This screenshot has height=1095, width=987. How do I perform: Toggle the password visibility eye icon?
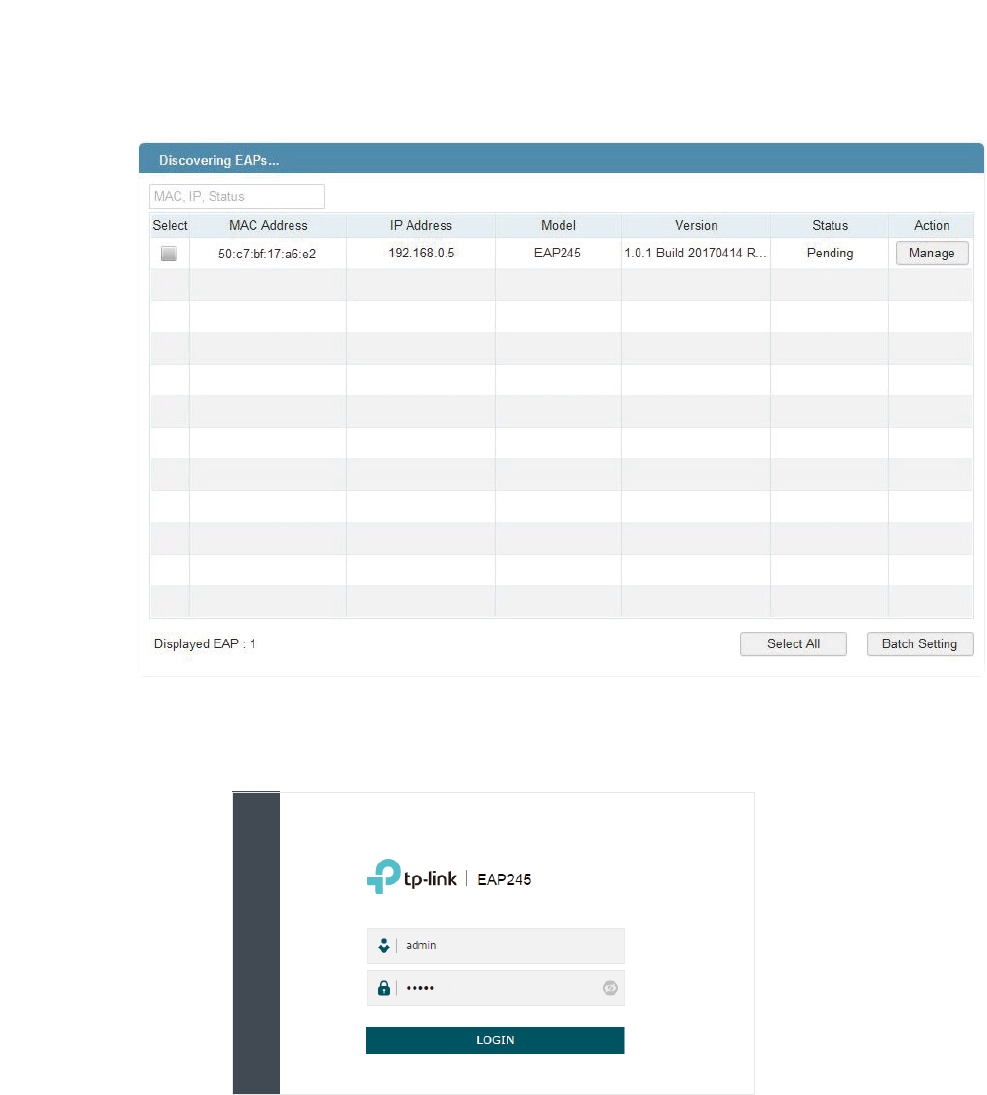[610, 988]
